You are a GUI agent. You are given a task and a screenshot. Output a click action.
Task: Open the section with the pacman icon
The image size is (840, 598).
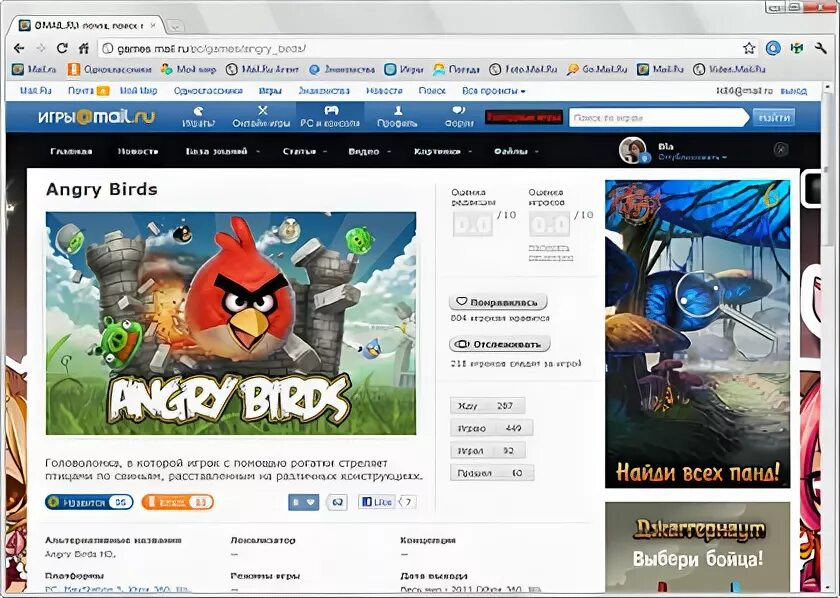click(198, 117)
